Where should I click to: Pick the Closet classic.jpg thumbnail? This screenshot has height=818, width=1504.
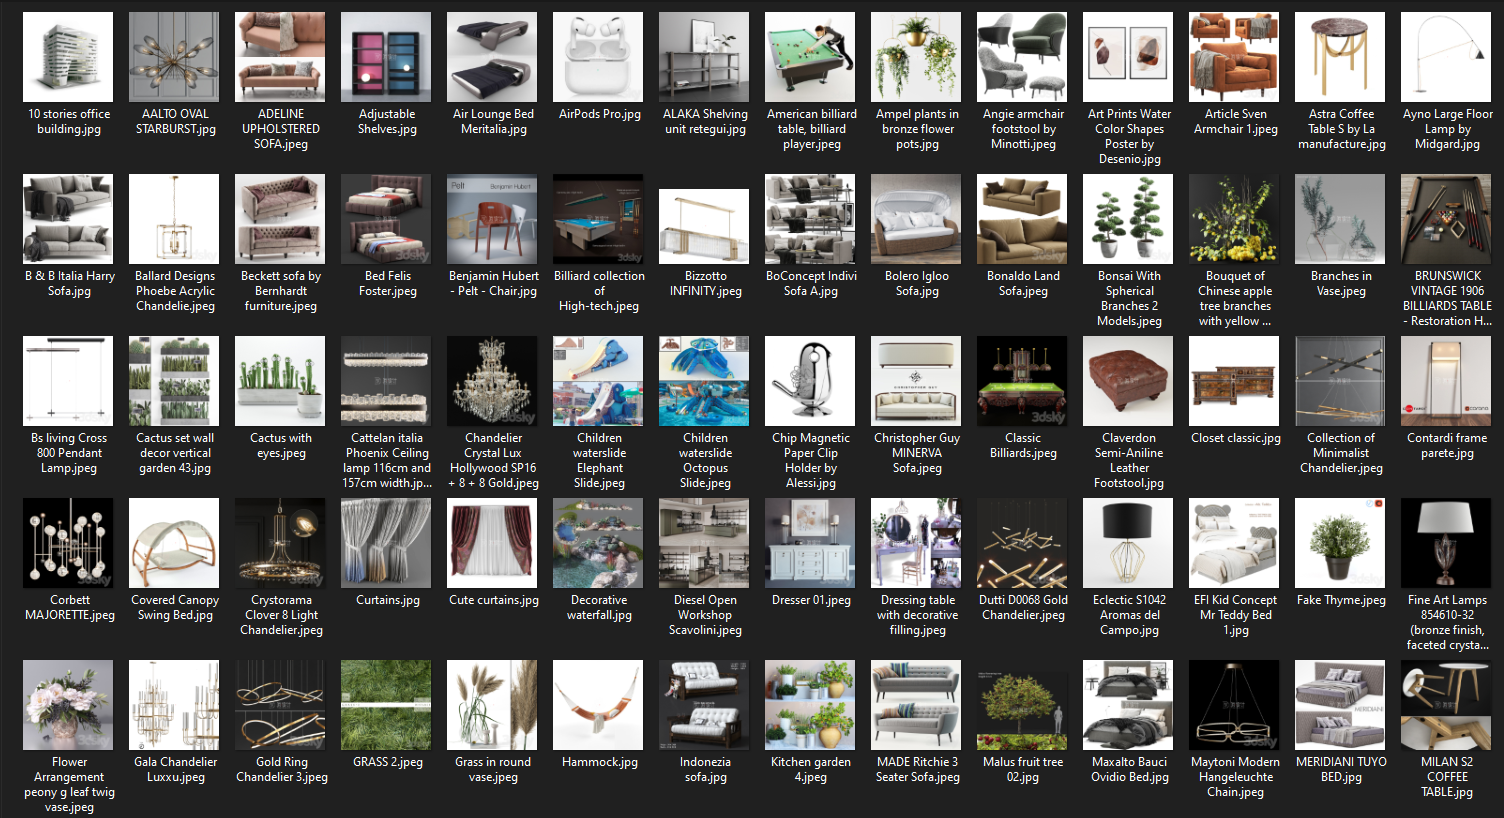tap(1235, 381)
